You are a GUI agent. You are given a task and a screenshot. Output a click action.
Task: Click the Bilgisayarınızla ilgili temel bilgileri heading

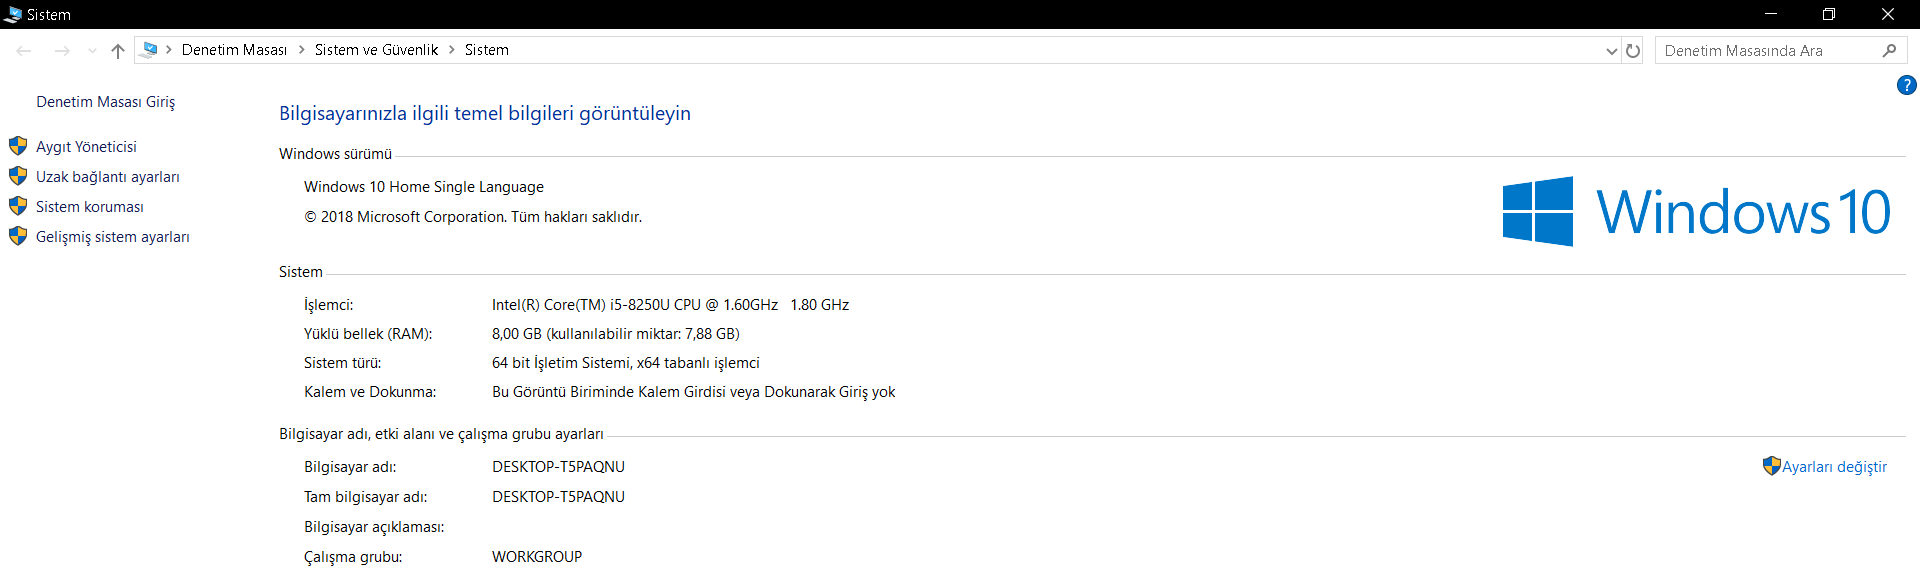485,114
